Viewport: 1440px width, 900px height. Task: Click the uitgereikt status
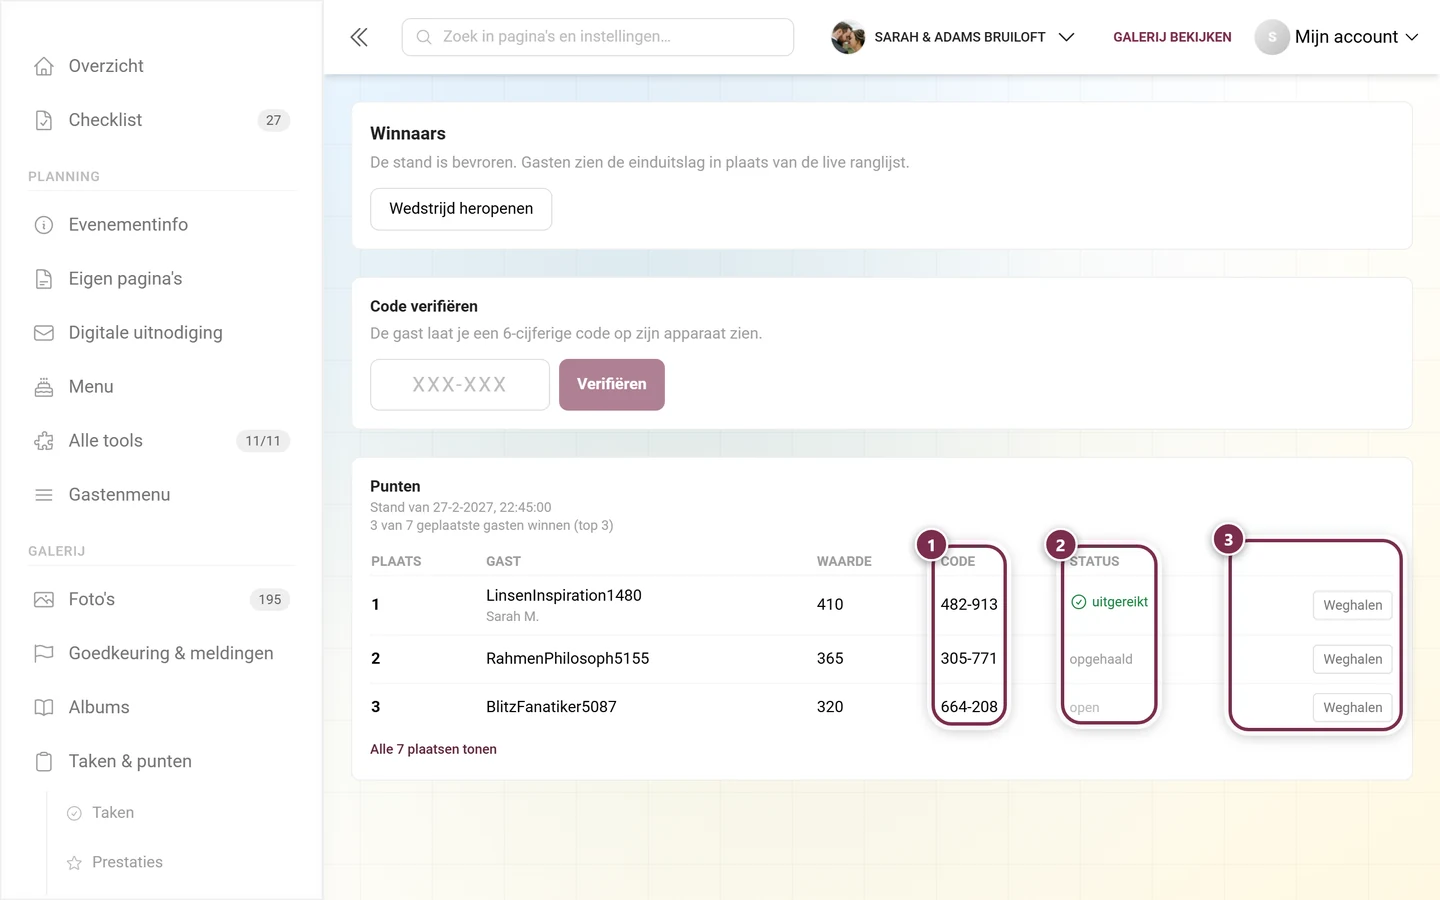(1110, 602)
